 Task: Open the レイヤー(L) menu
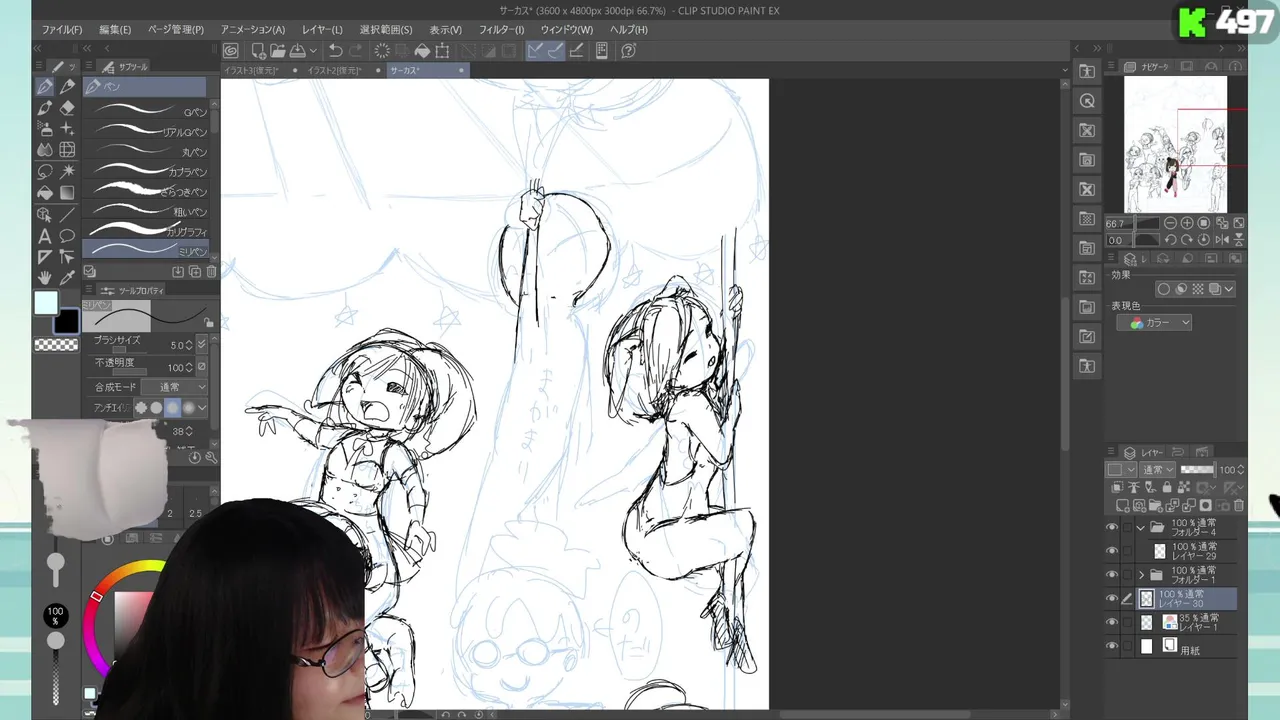click(x=322, y=30)
